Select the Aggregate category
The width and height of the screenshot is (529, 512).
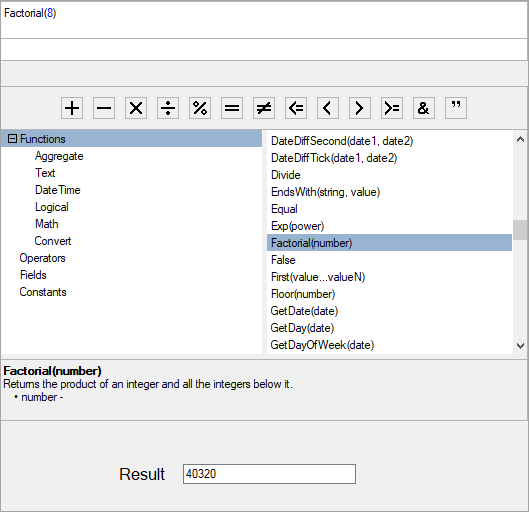click(x=59, y=156)
